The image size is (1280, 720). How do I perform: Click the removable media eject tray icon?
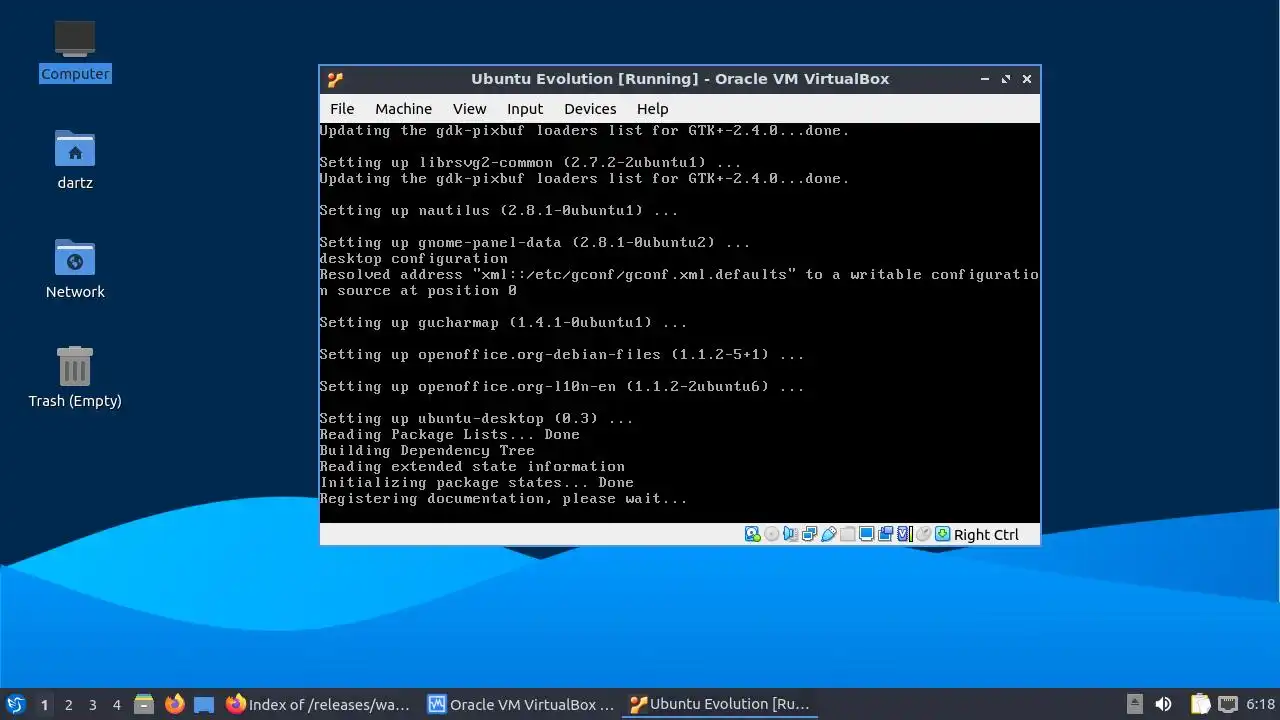click(1134, 704)
